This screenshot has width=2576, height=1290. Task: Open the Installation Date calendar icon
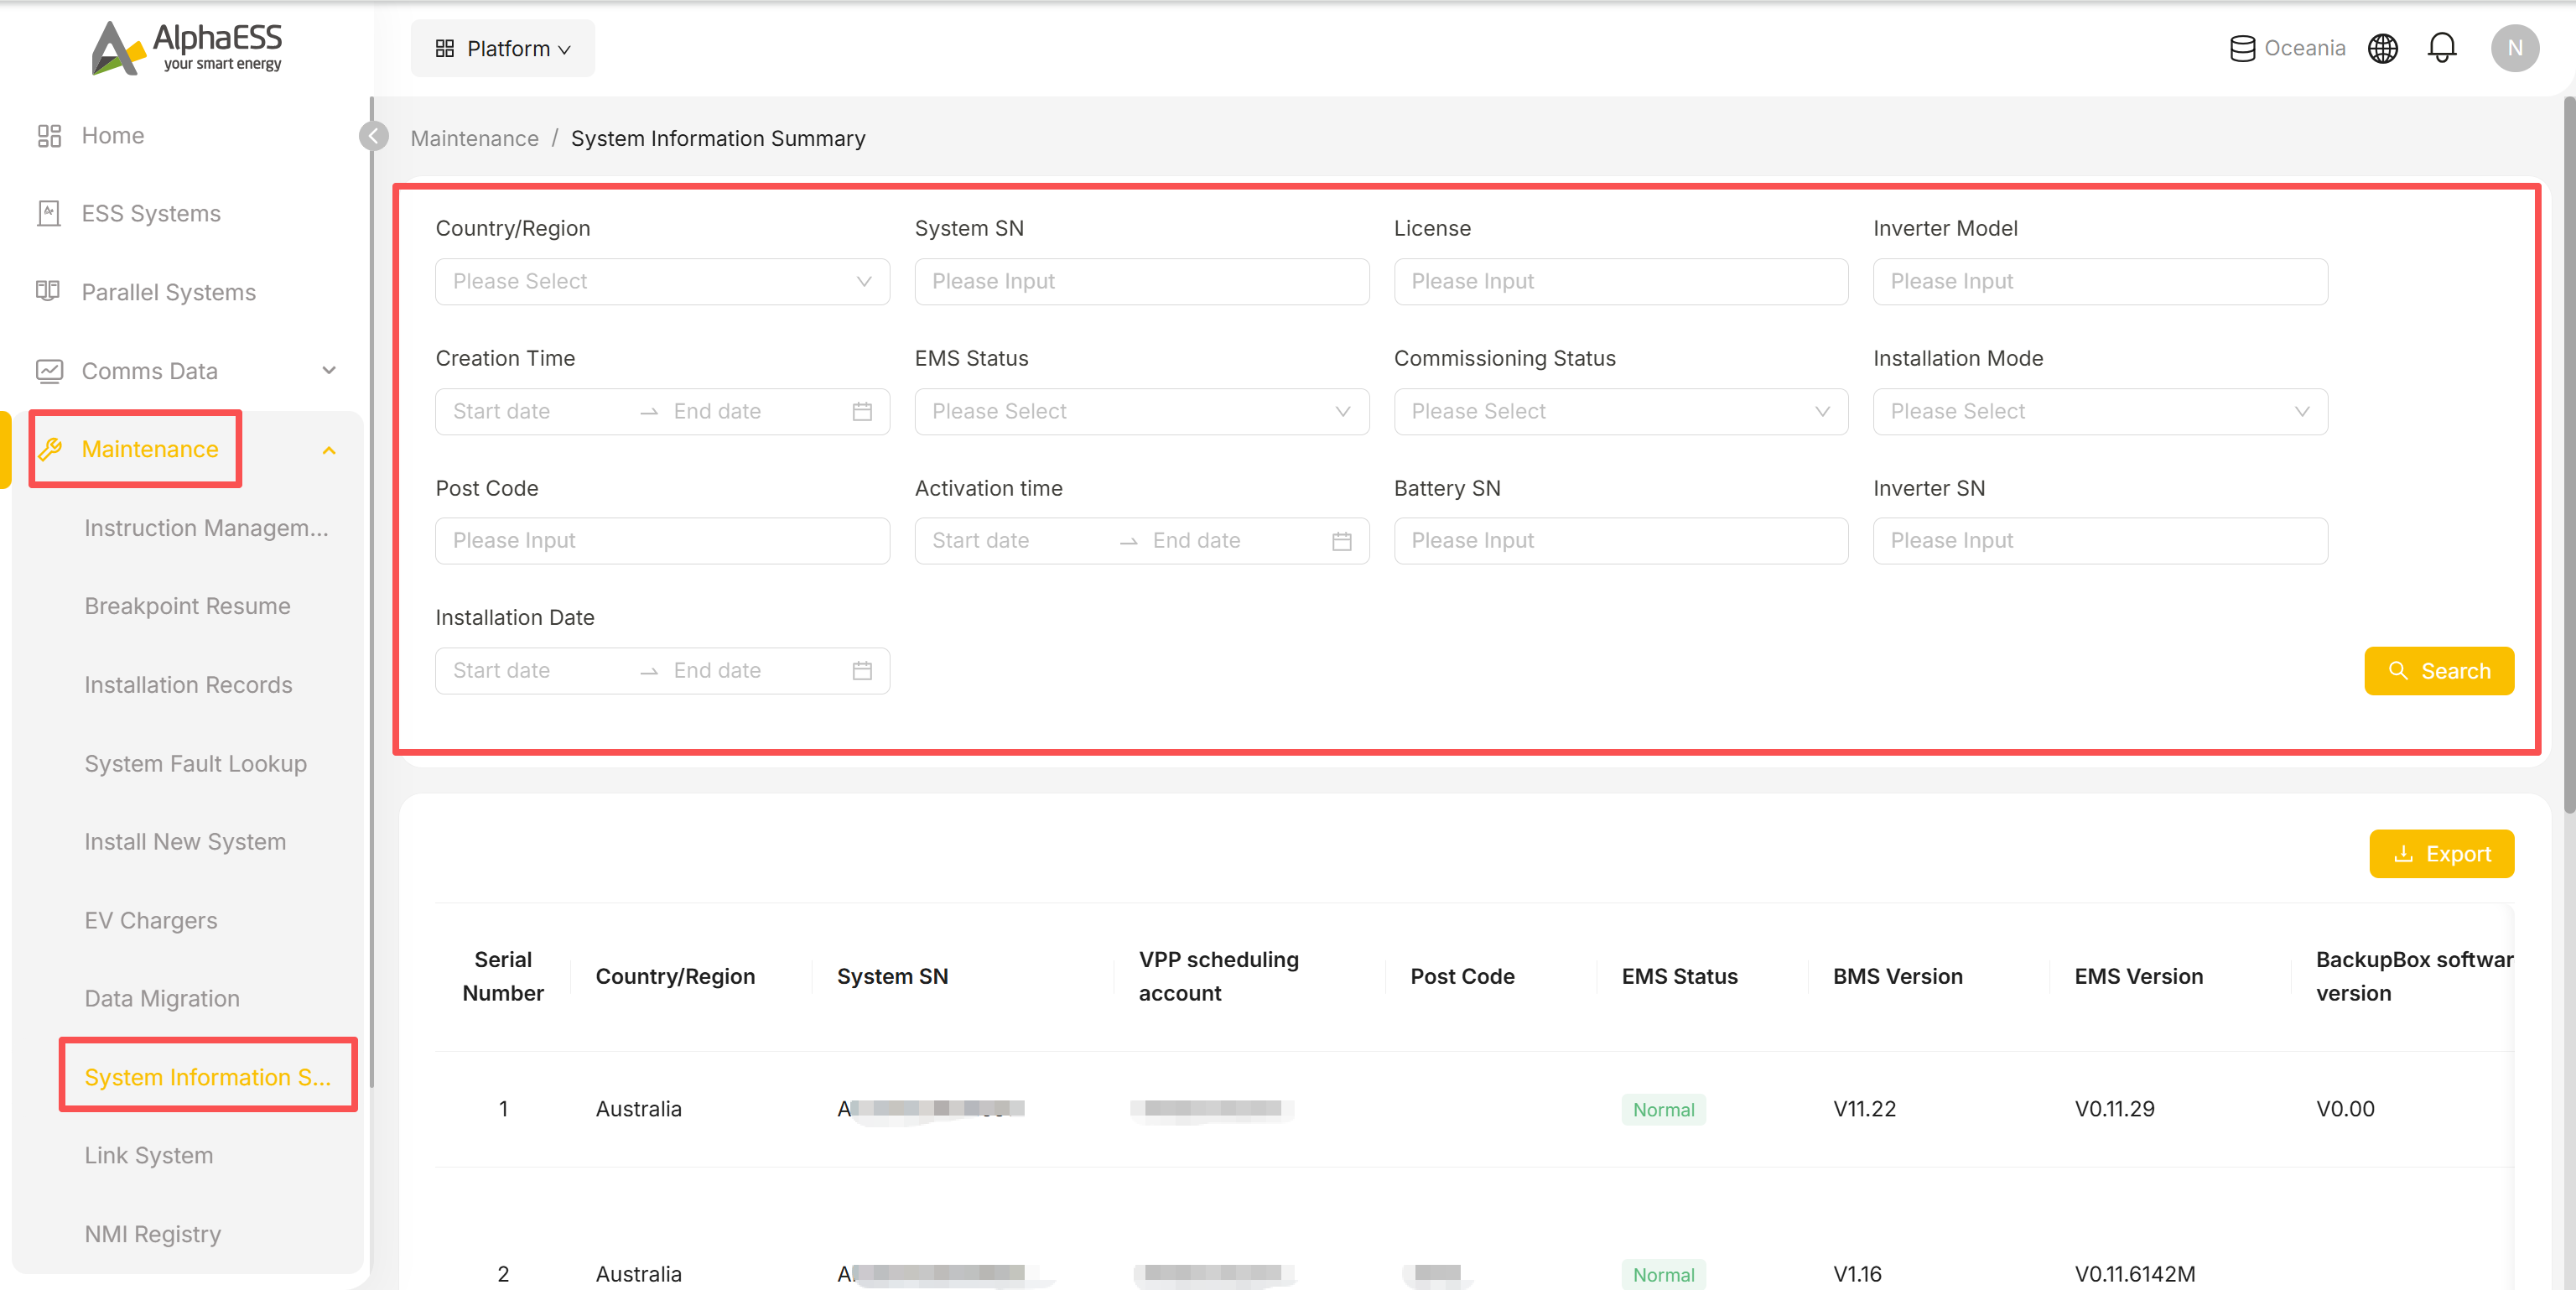click(x=862, y=671)
